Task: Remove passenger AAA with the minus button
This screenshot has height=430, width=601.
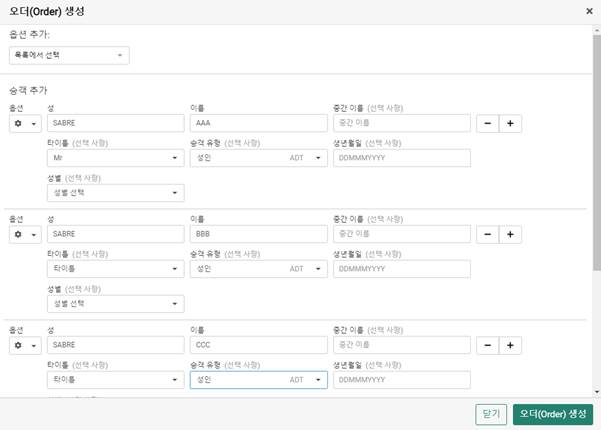Action: click(488, 123)
